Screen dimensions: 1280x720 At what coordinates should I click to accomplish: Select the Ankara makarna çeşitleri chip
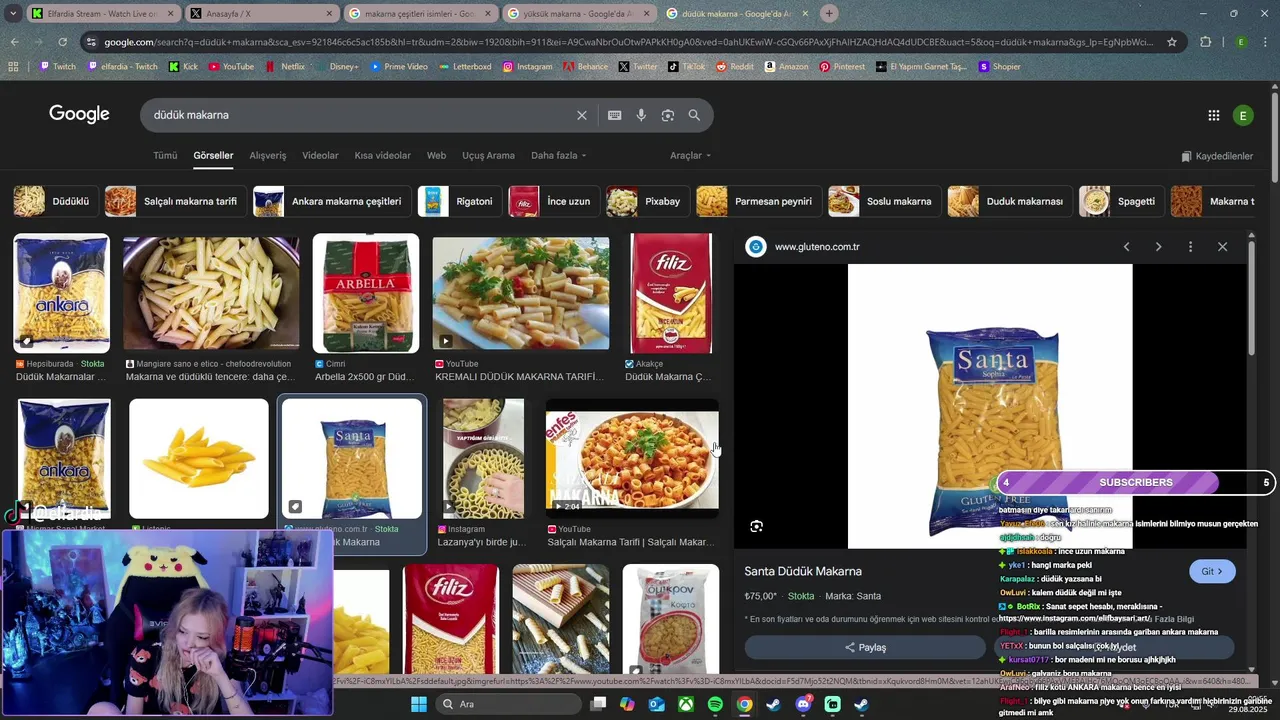(332, 201)
